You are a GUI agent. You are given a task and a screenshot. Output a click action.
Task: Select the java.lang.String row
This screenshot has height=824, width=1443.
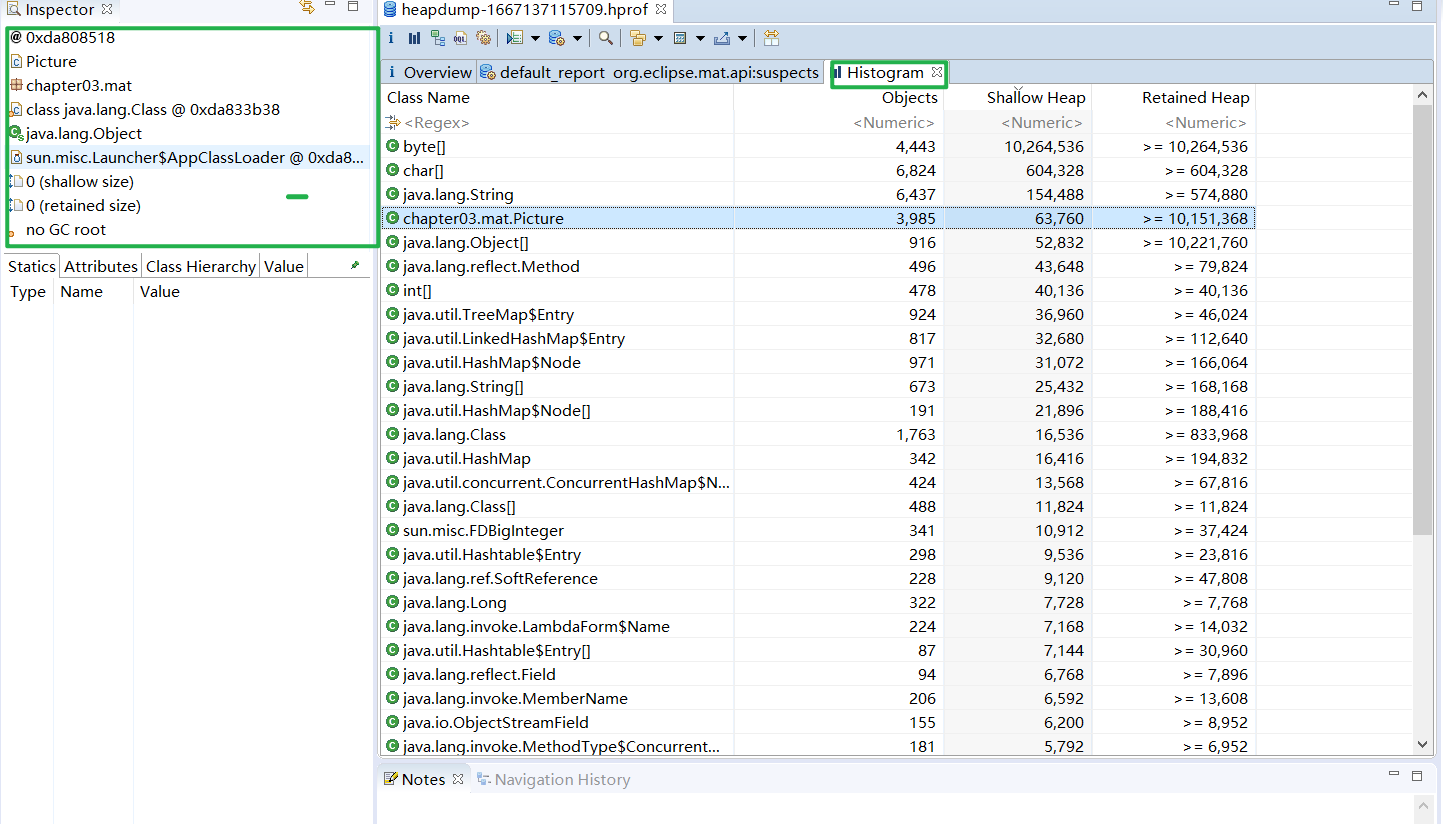(x=818, y=194)
